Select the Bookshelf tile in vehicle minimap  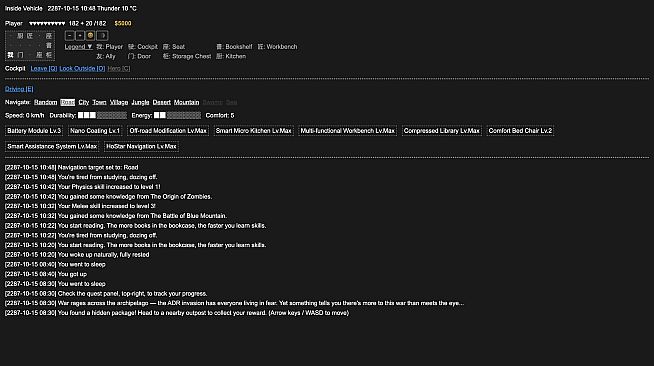pos(49,45)
